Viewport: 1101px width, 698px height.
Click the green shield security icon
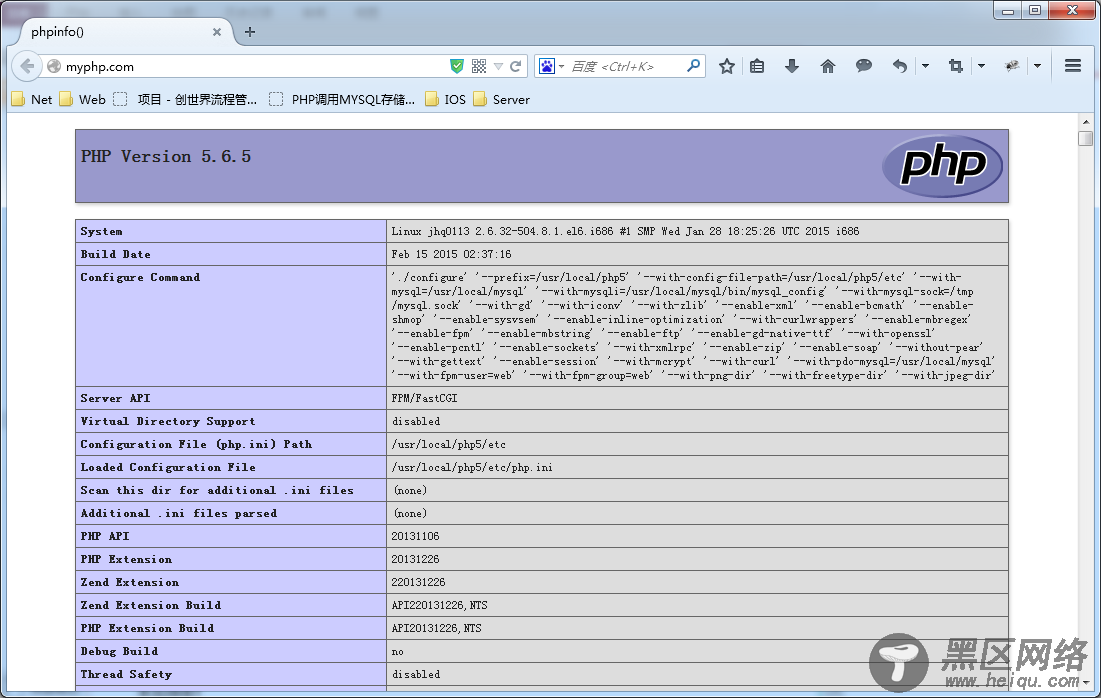(457, 66)
